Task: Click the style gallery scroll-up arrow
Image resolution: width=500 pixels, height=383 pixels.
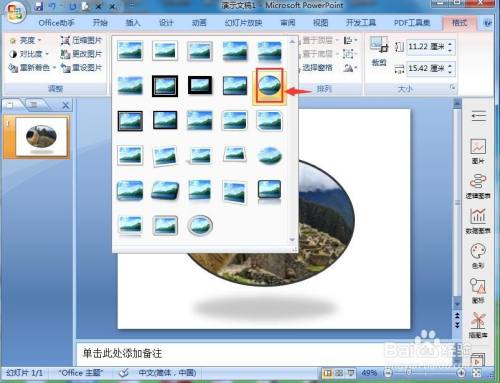Action: [292, 42]
